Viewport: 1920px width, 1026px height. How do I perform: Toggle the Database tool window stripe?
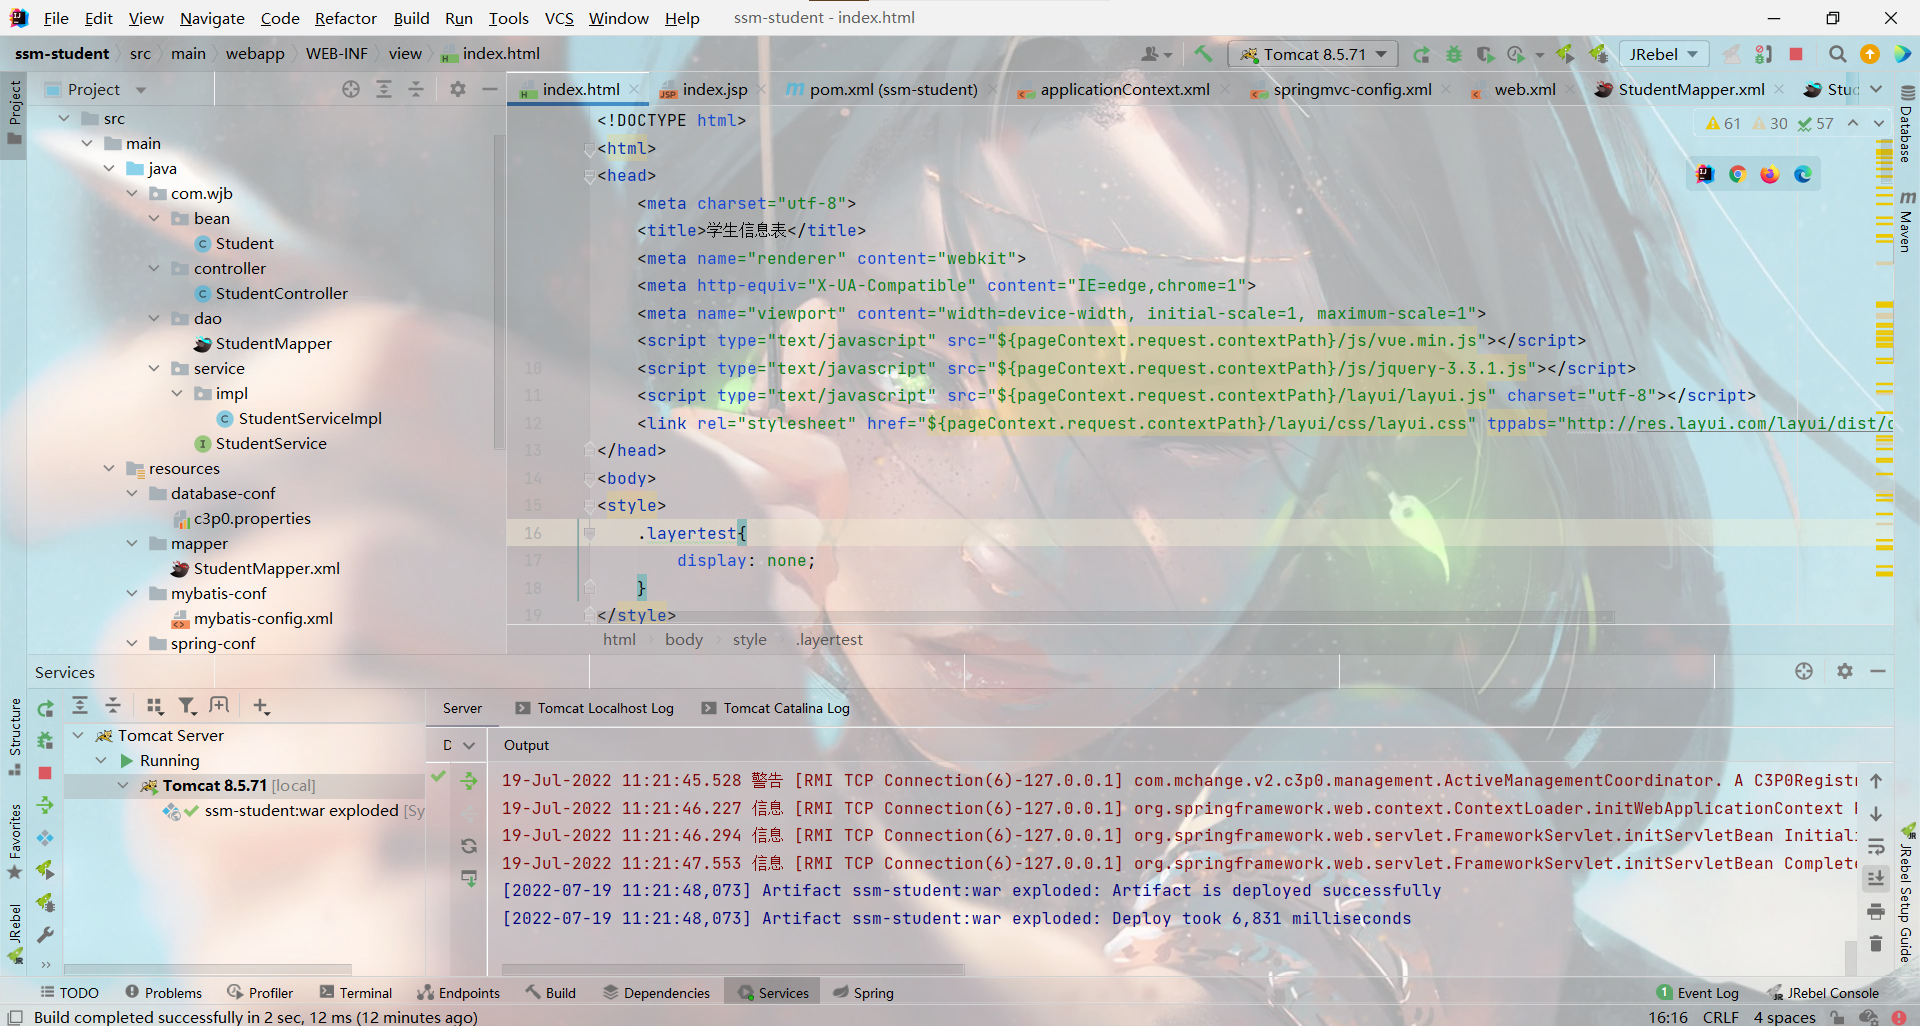pos(1906,124)
